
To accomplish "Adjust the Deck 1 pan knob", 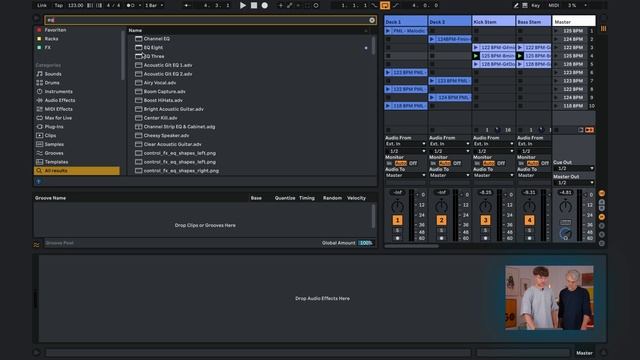I will (x=397, y=206).
